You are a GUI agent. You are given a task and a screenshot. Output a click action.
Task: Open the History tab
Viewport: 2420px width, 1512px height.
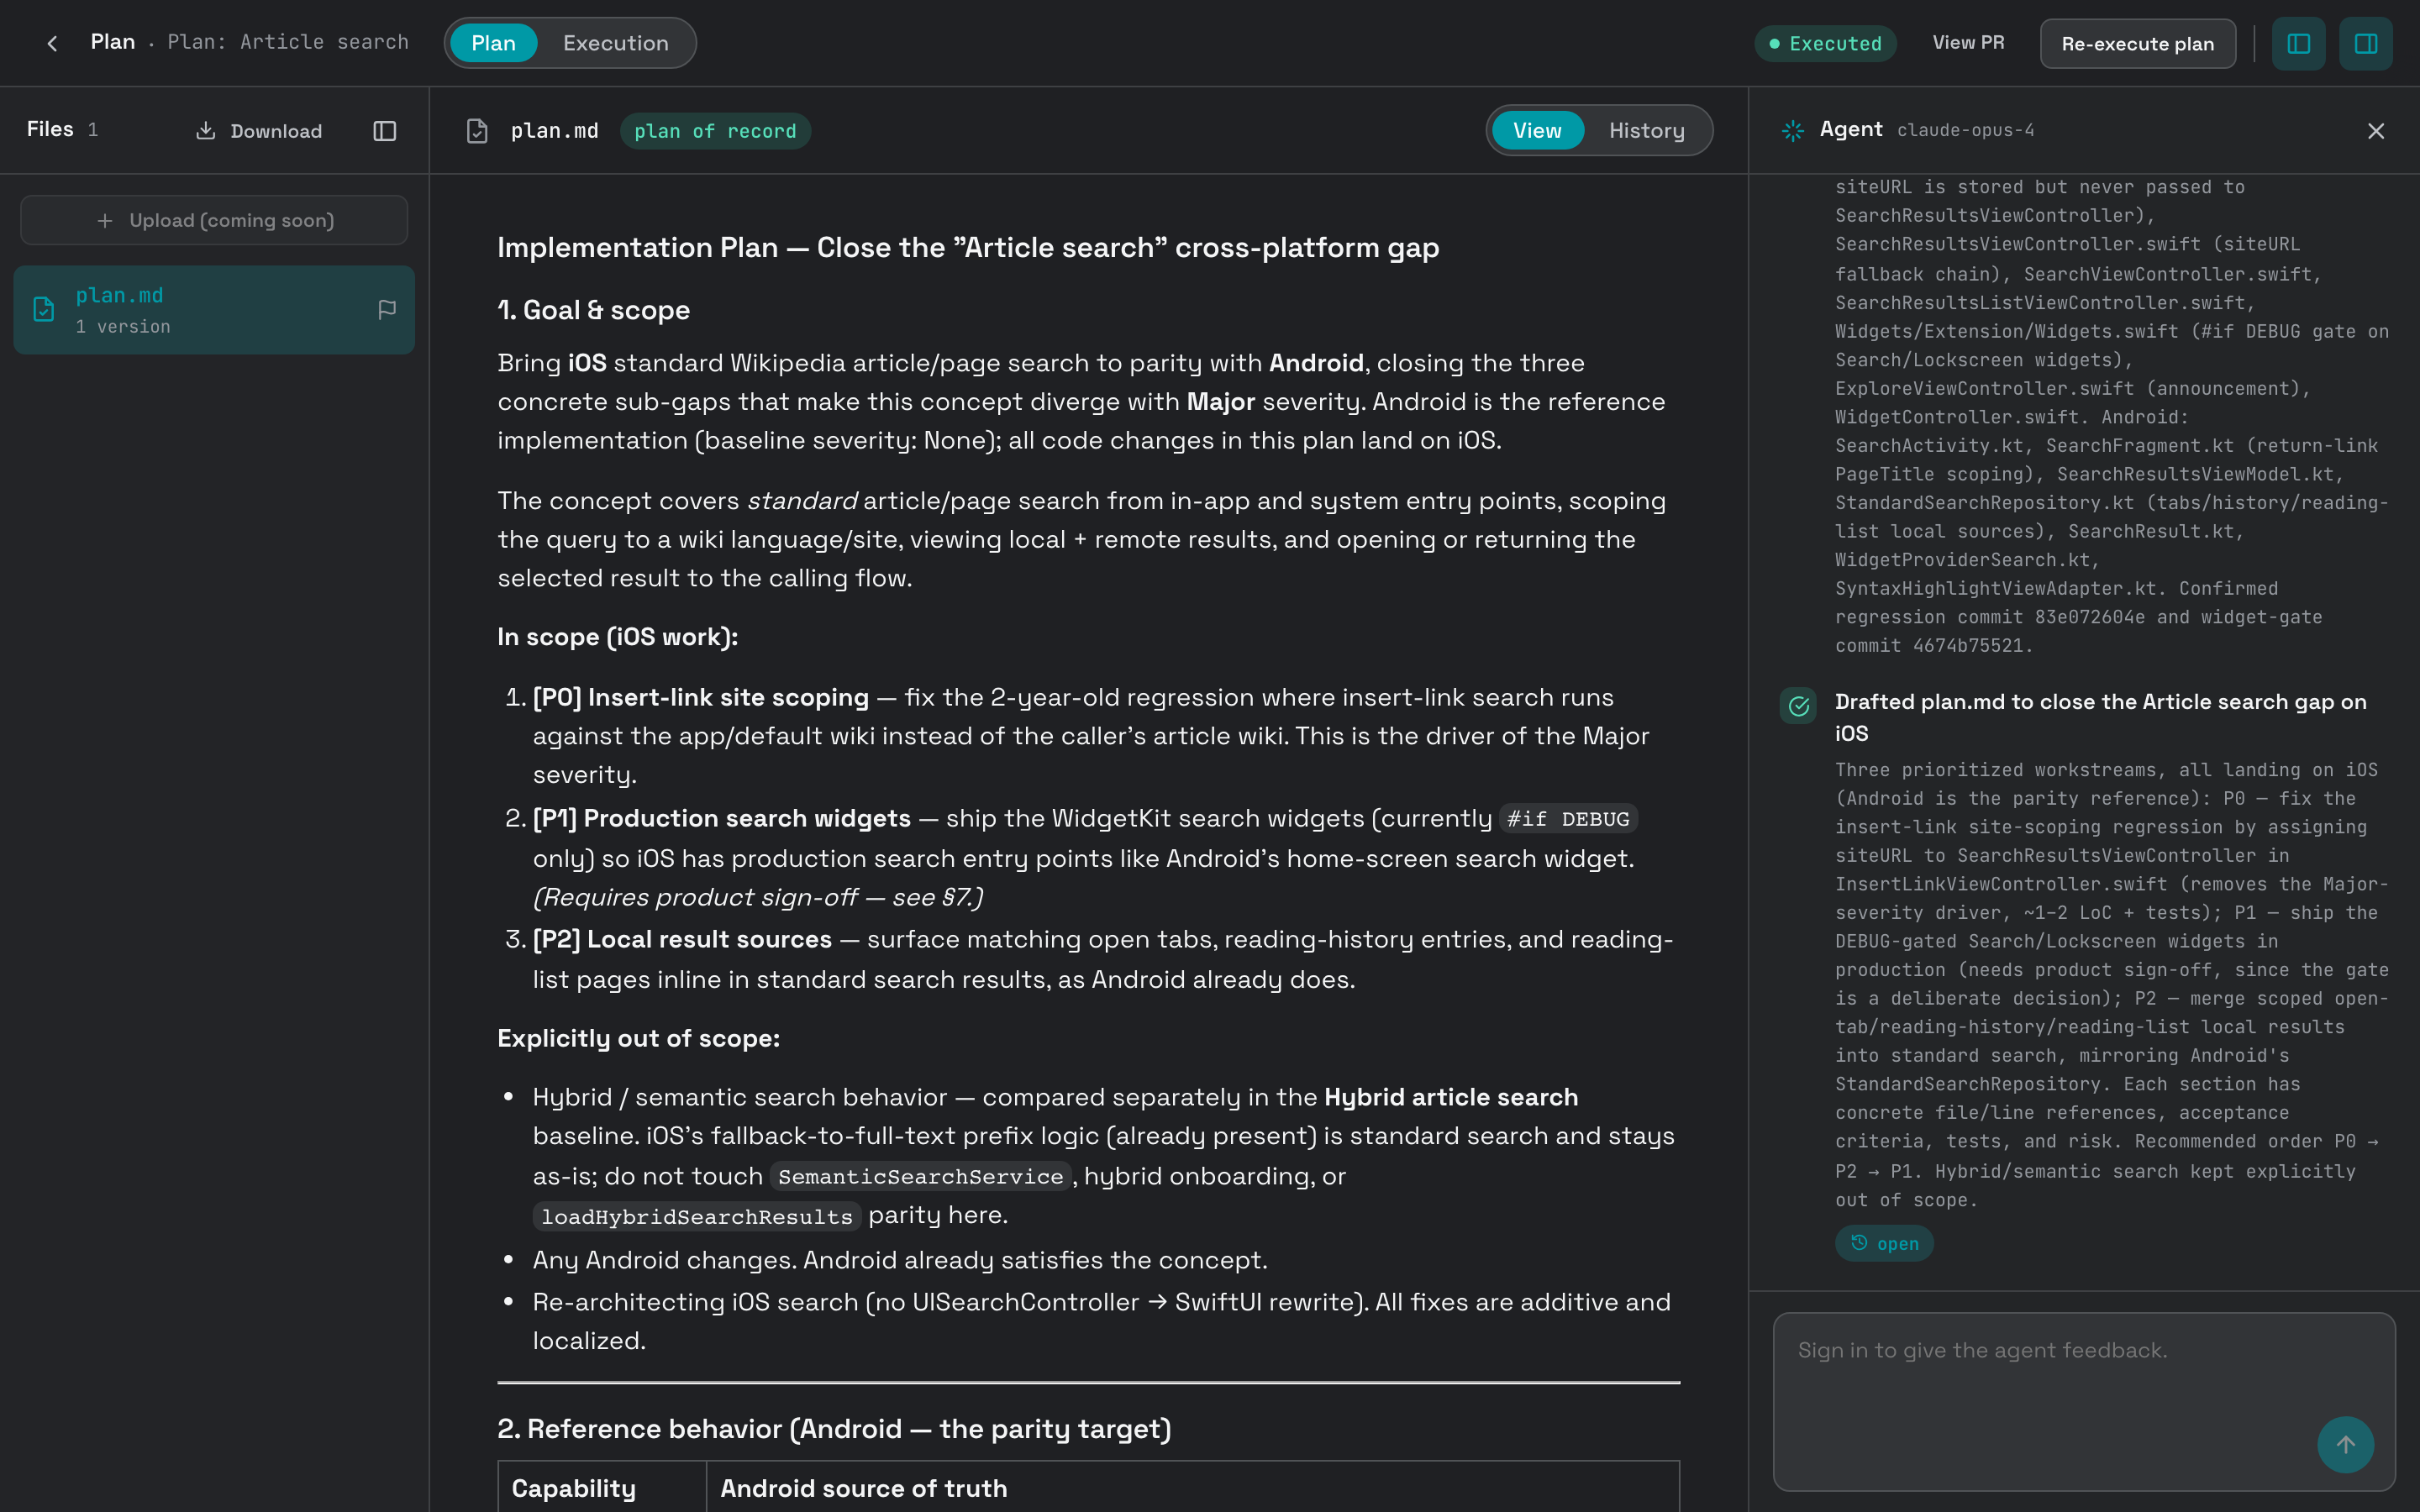tap(1646, 130)
